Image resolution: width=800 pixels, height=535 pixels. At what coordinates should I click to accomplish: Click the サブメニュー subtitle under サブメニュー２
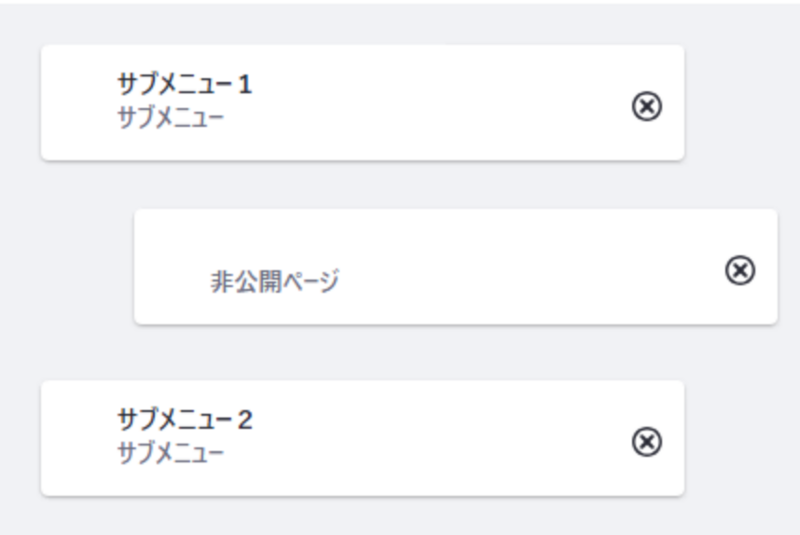[x=170, y=454]
